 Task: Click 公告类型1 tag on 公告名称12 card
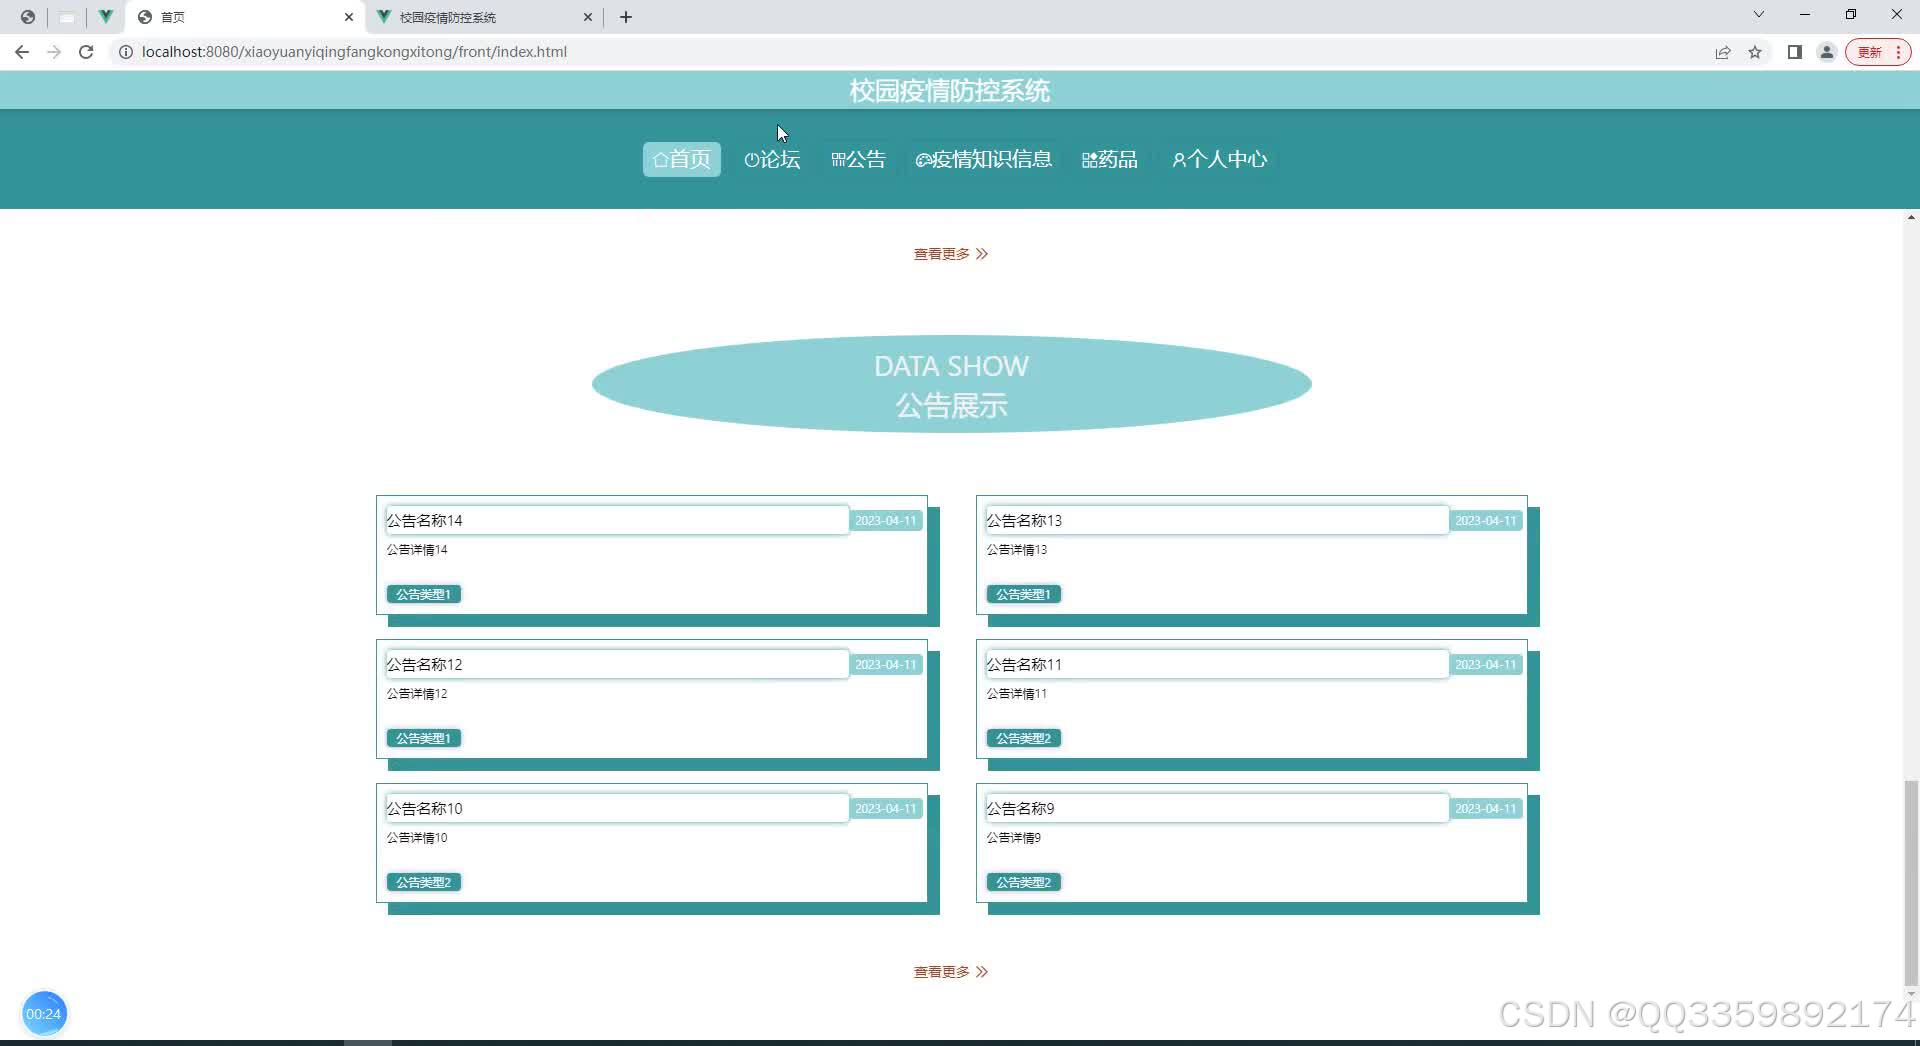click(424, 738)
